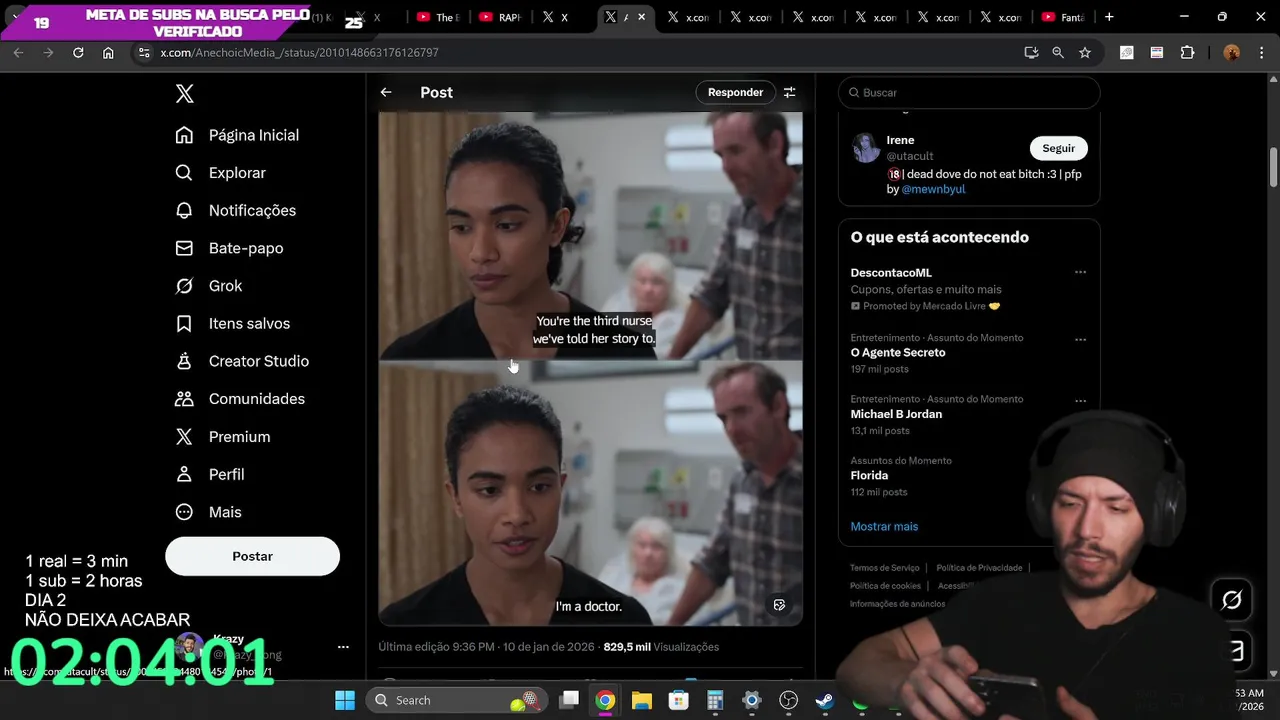Screen dimensions: 1280x720
Task: Click the Última edição timestamp
Action: coord(484,647)
